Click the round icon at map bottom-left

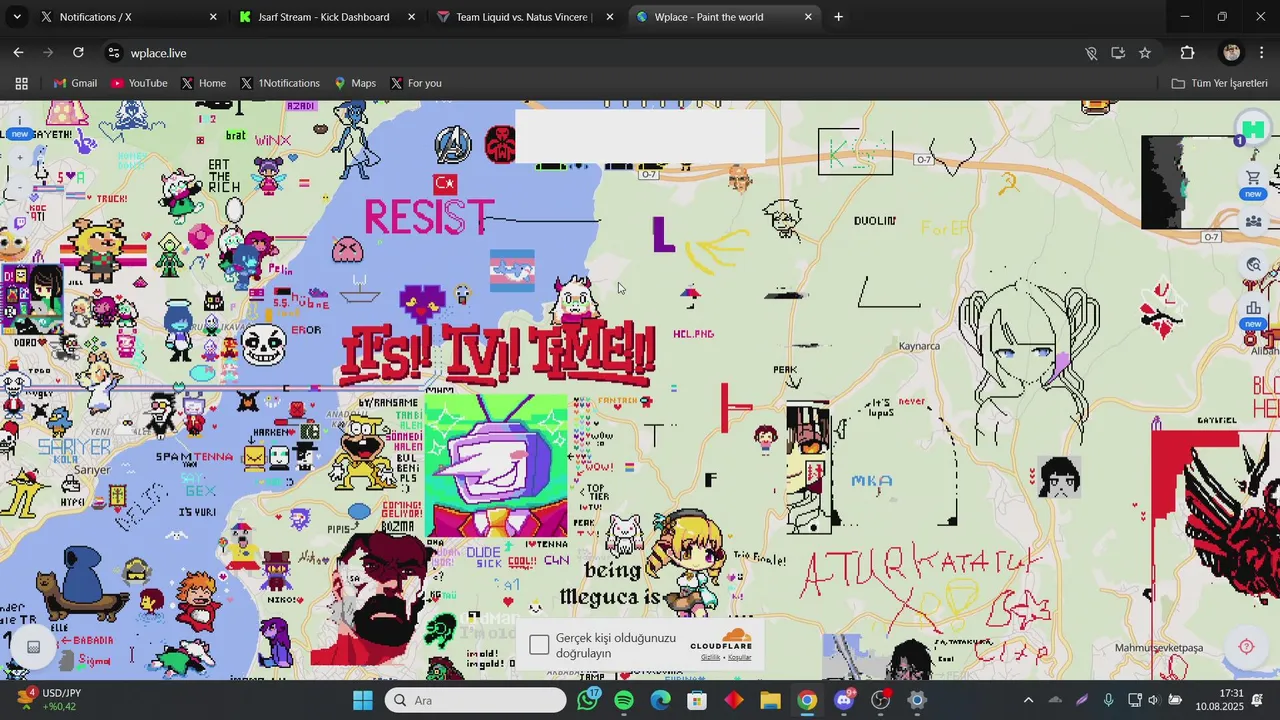point(33,647)
